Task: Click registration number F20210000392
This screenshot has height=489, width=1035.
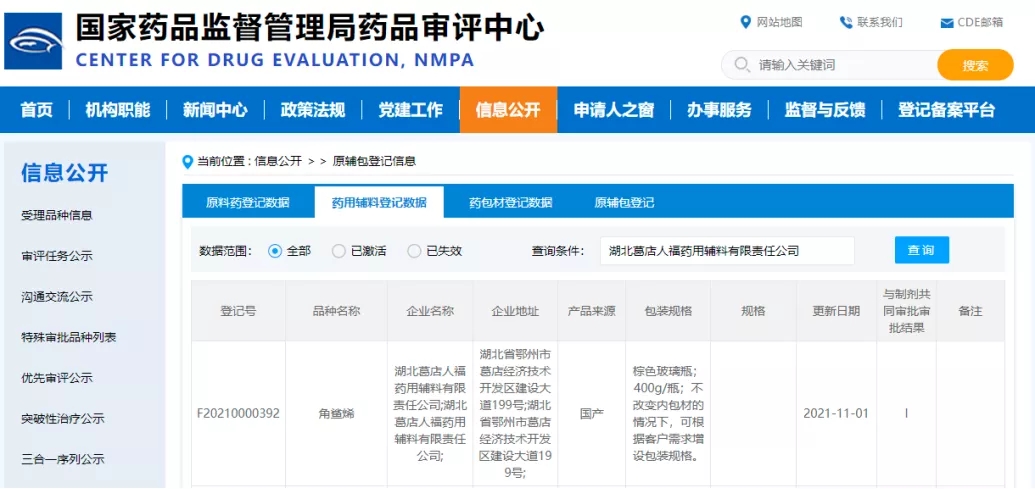Action: pos(238,414)
